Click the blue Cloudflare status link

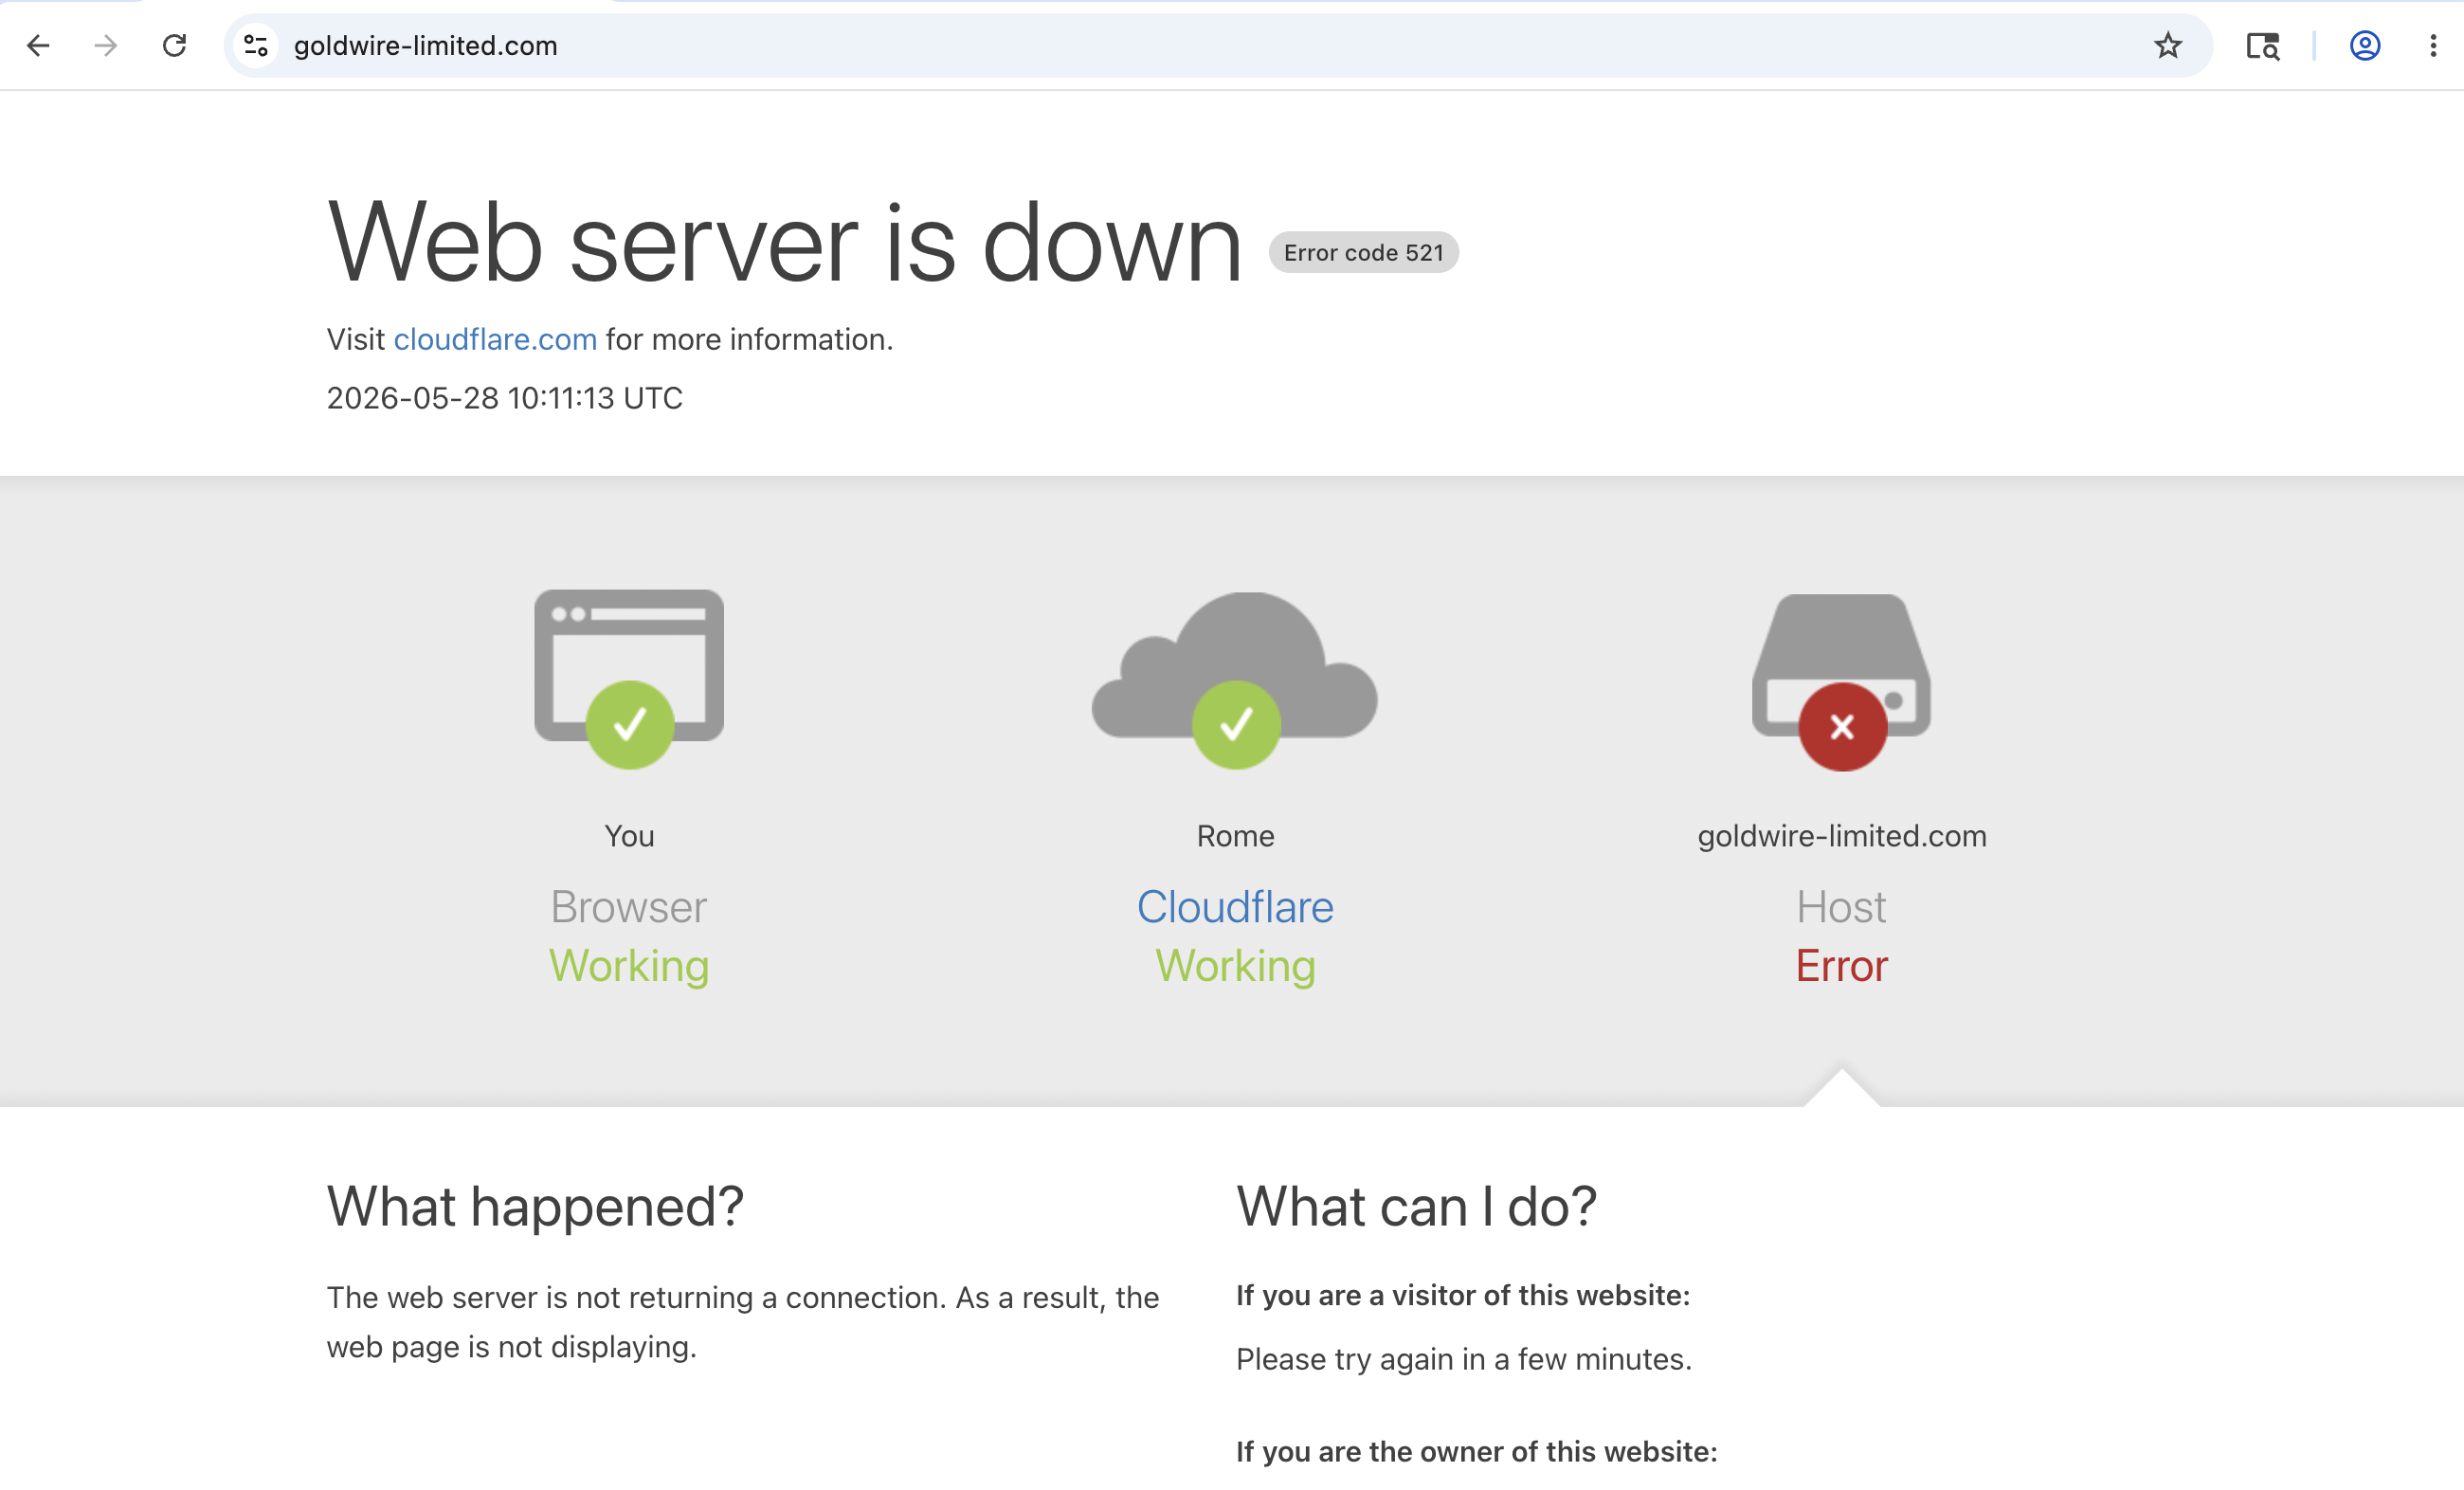(x=1235, y=907)
